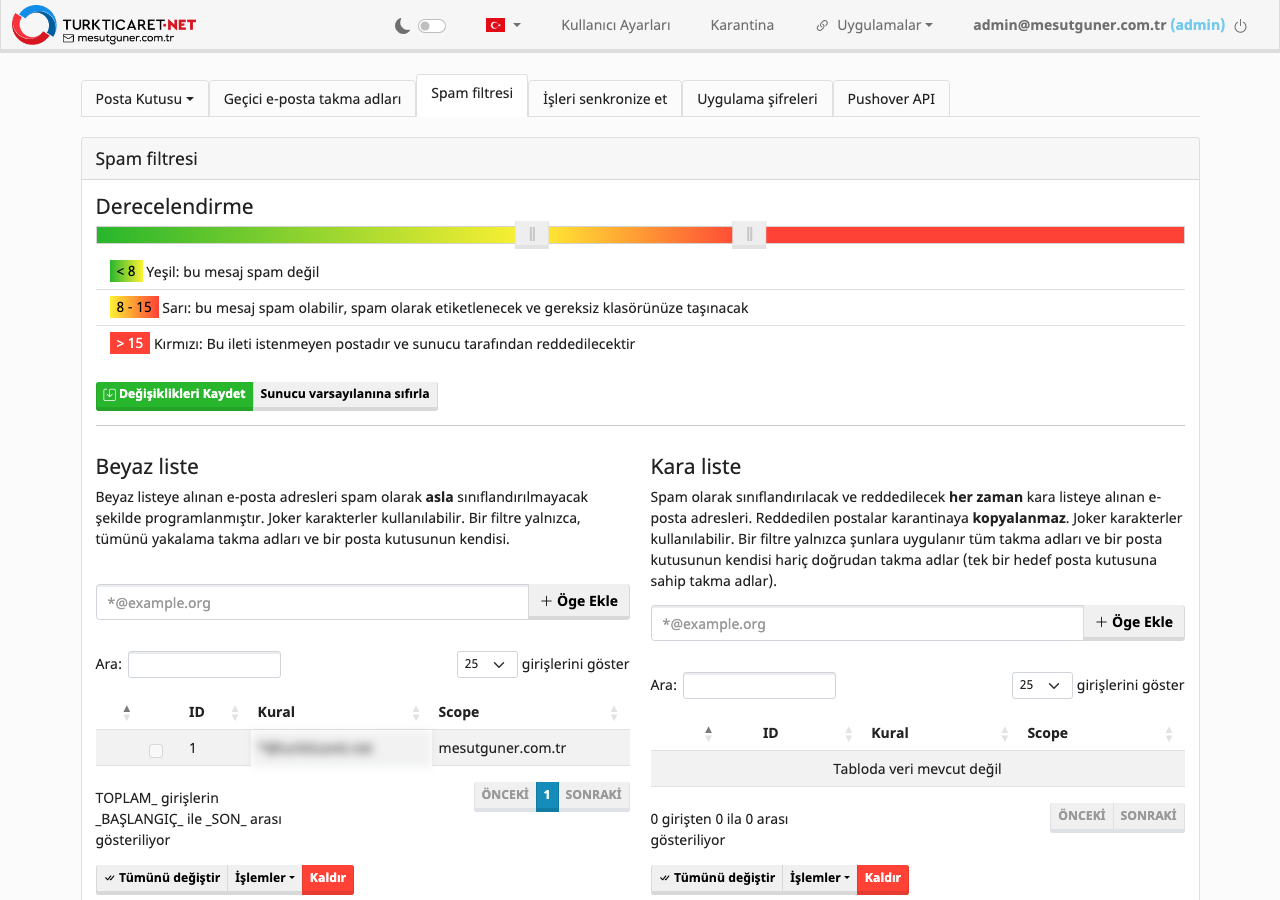
Task: Sort Kara liste by Scope column
Action: [x=1101, y=733]
